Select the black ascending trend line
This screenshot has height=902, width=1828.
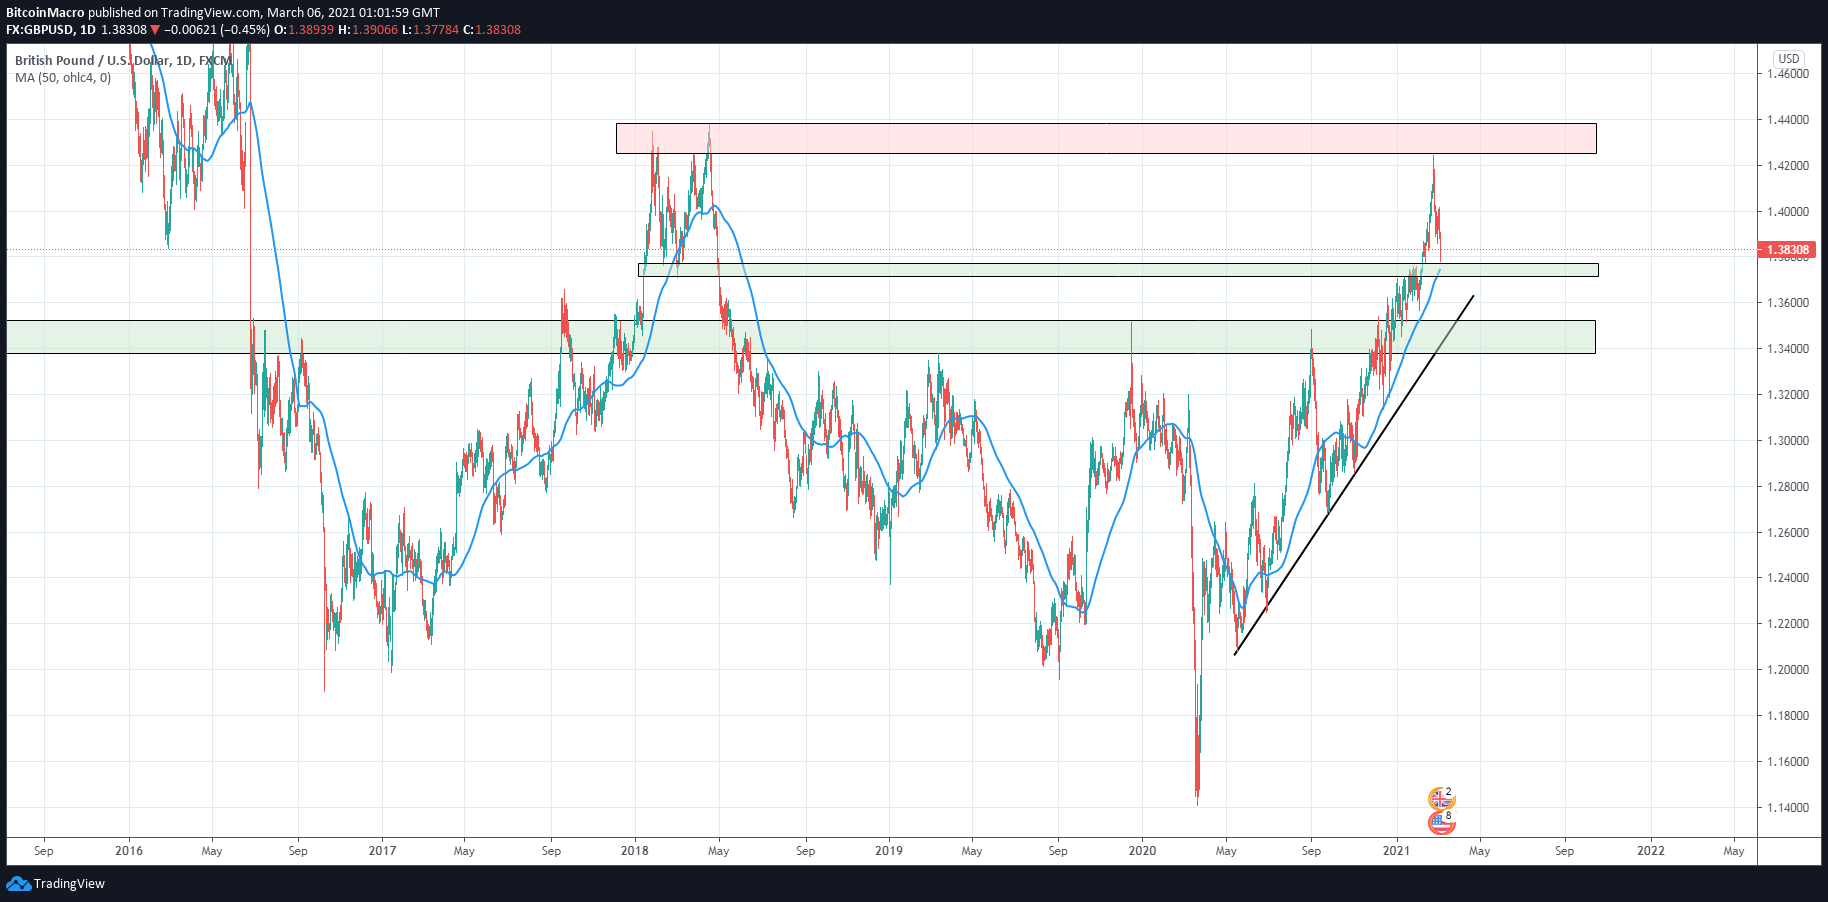[1354, 475]
